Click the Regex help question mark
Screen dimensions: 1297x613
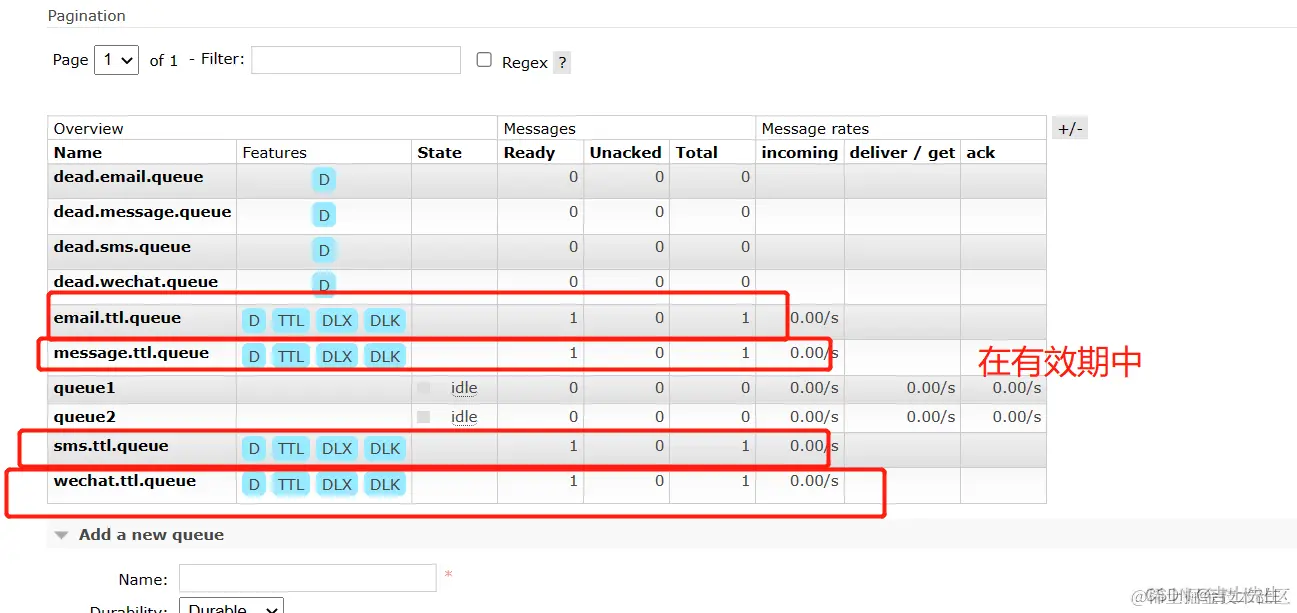pyautogui.click(x=562, y=63)
